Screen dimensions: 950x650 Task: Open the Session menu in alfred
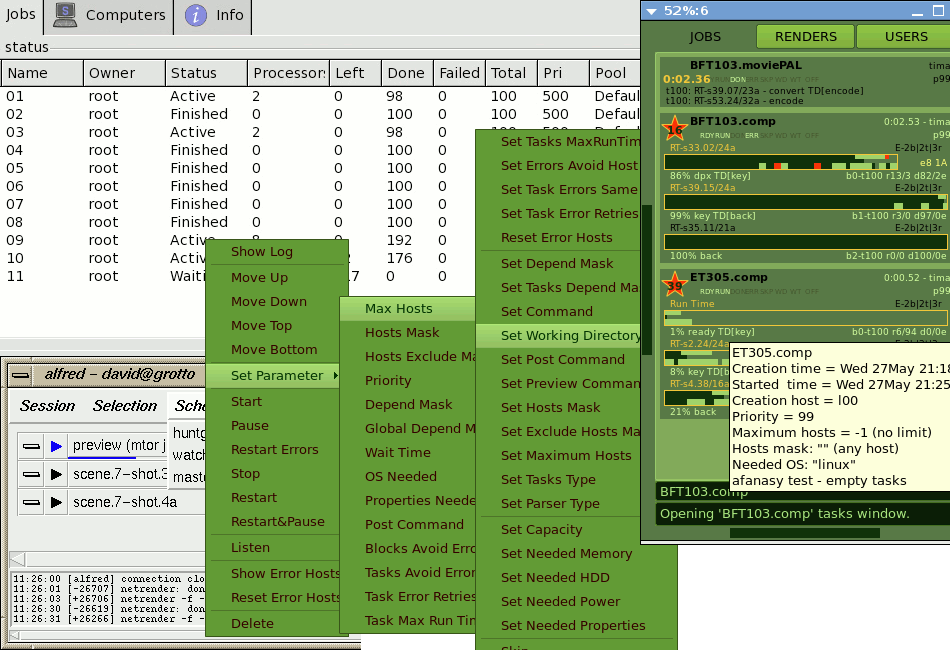[47, 406]
